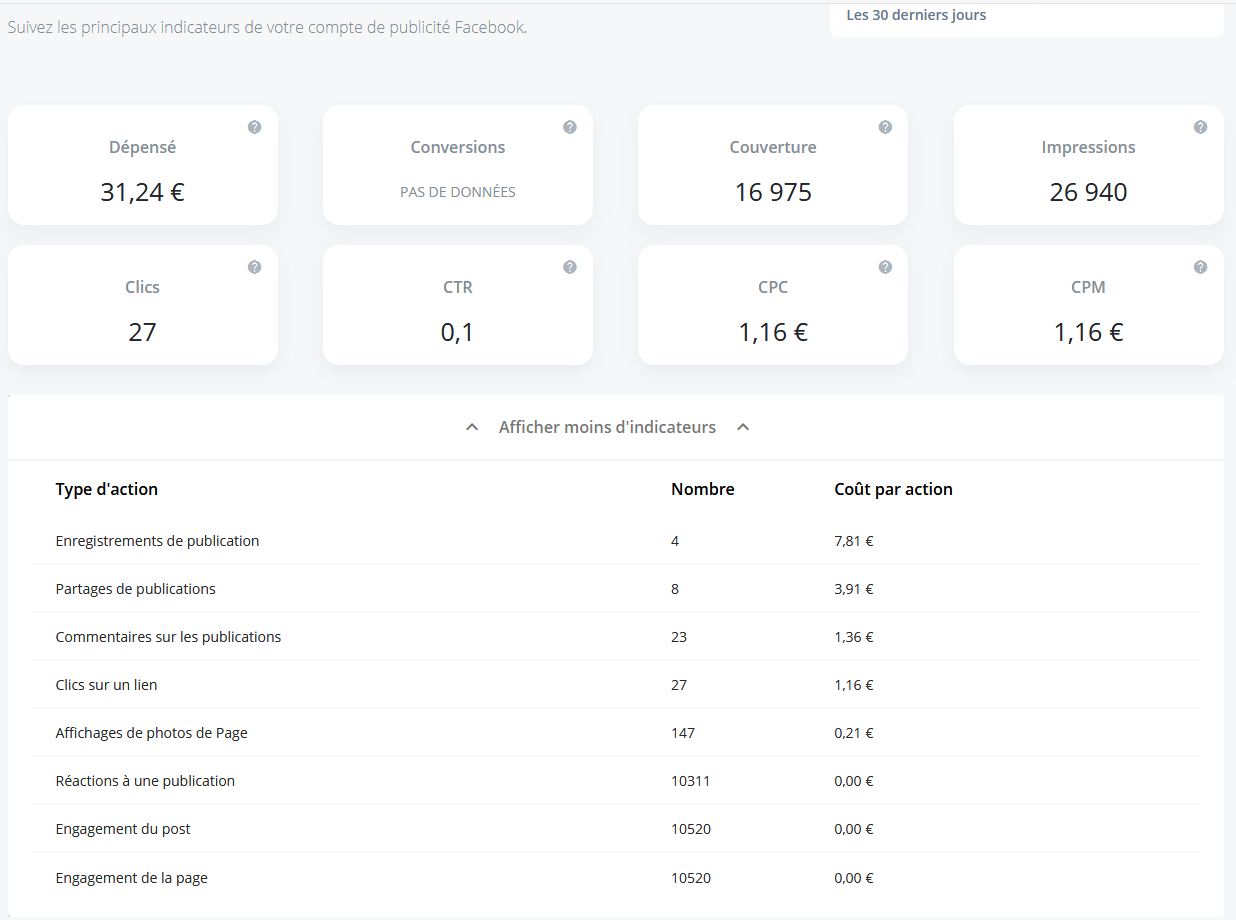This screenshot has width=1236, height=920.
Task: Click the Type d'action column header
Action: pos(107,489)
